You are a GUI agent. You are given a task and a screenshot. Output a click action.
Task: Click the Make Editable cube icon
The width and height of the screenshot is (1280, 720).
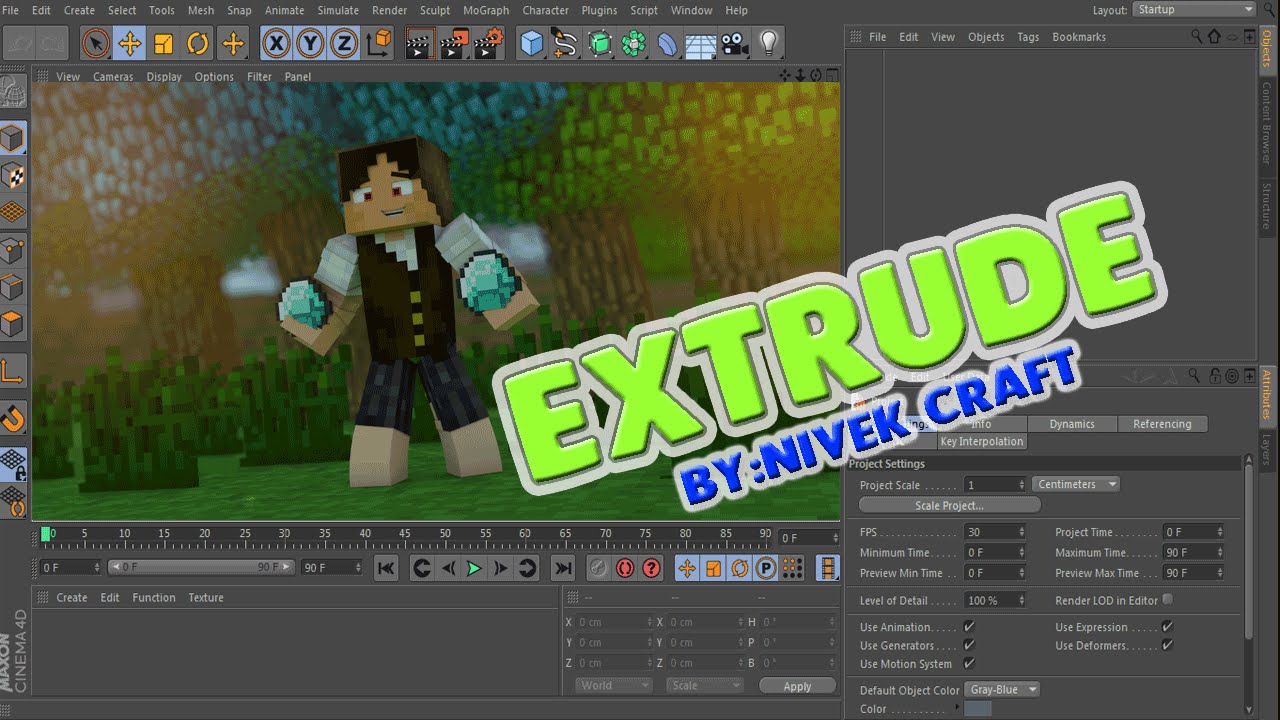point(13,137)
